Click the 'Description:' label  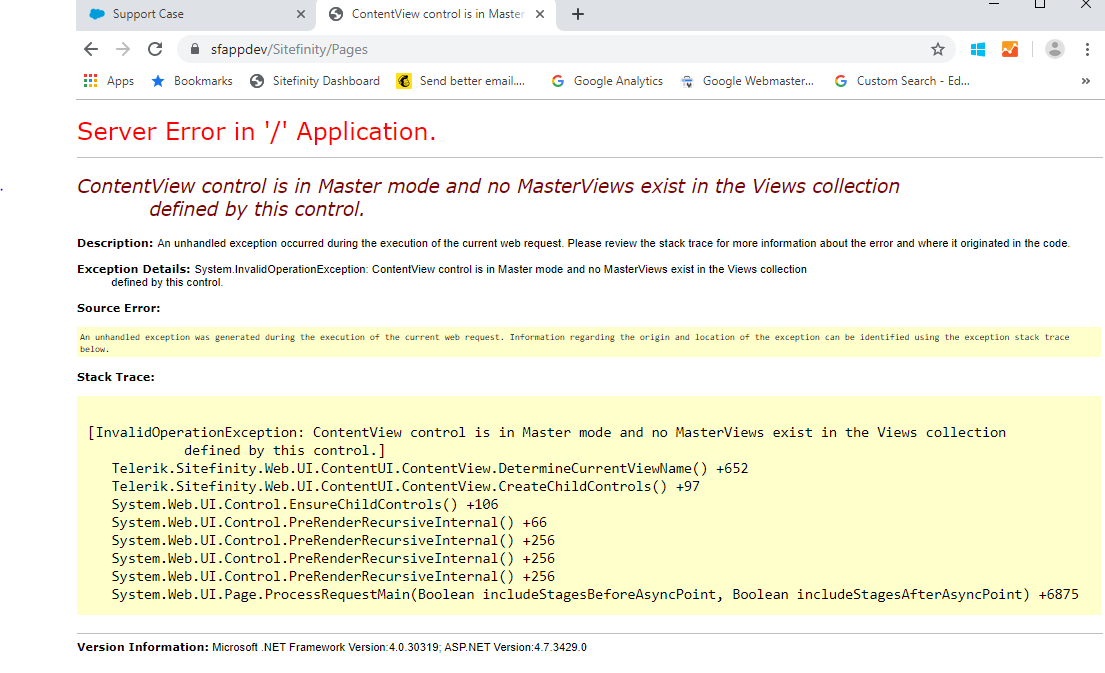[x=115, y=243]
